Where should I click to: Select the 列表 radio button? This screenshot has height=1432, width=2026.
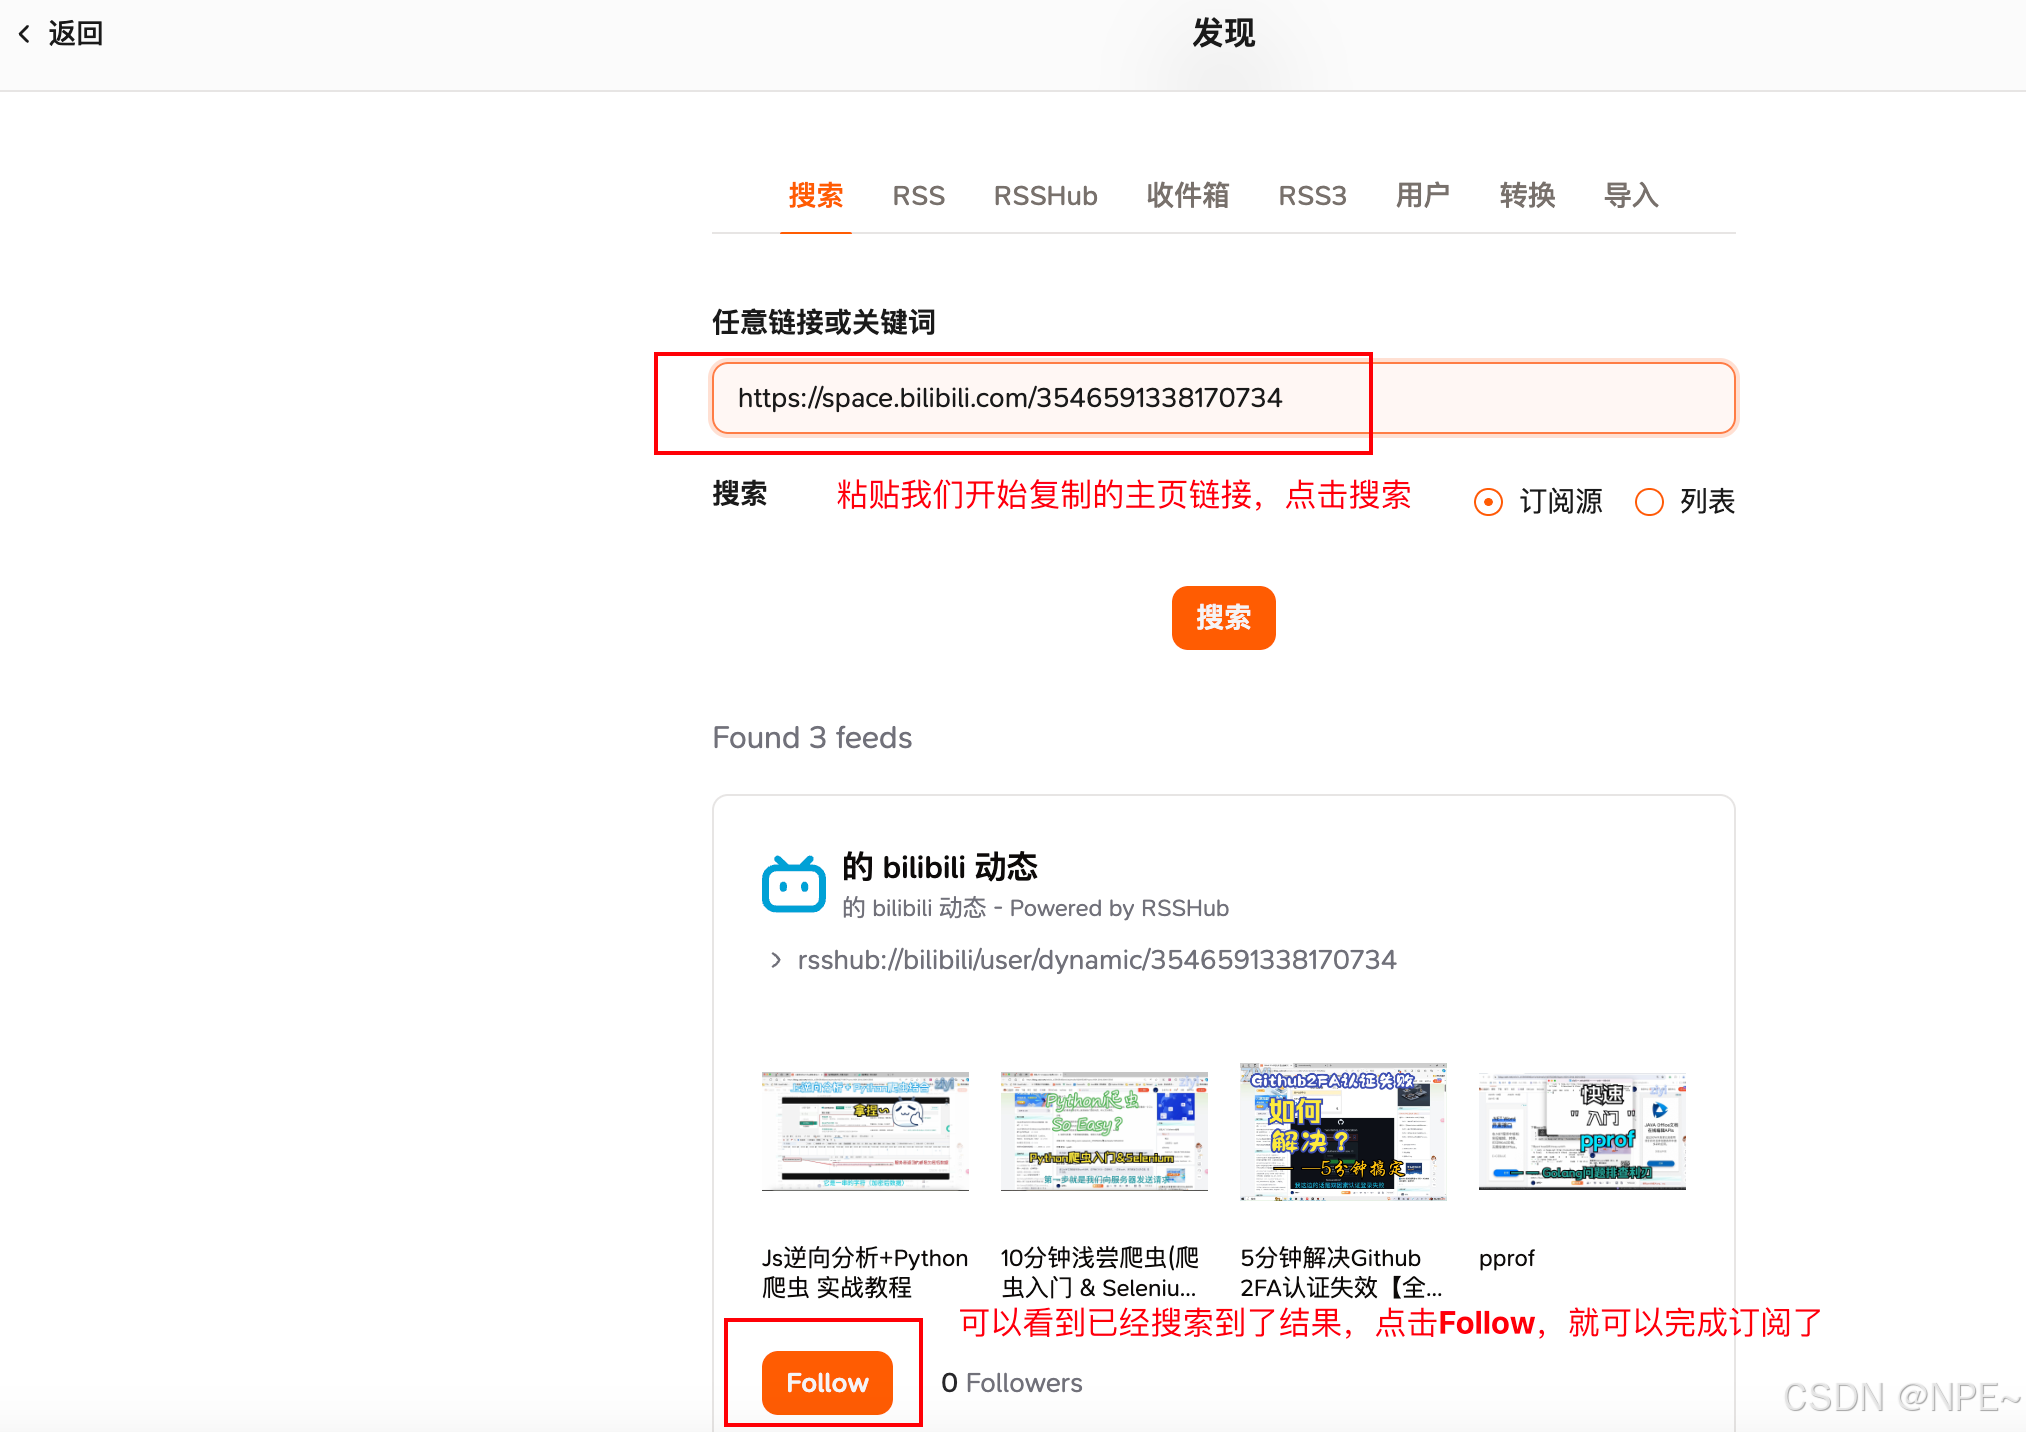click(x=1649, y=501)
